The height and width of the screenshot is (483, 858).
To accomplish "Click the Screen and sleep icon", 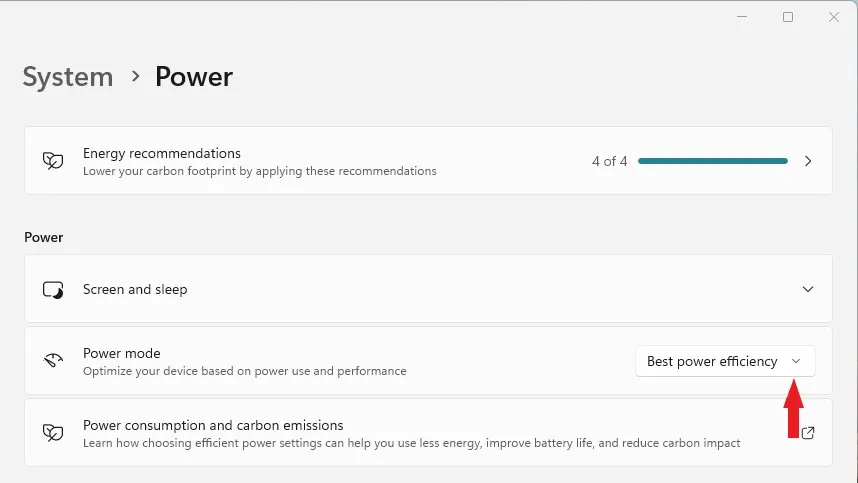I will (x=53, y=290).
